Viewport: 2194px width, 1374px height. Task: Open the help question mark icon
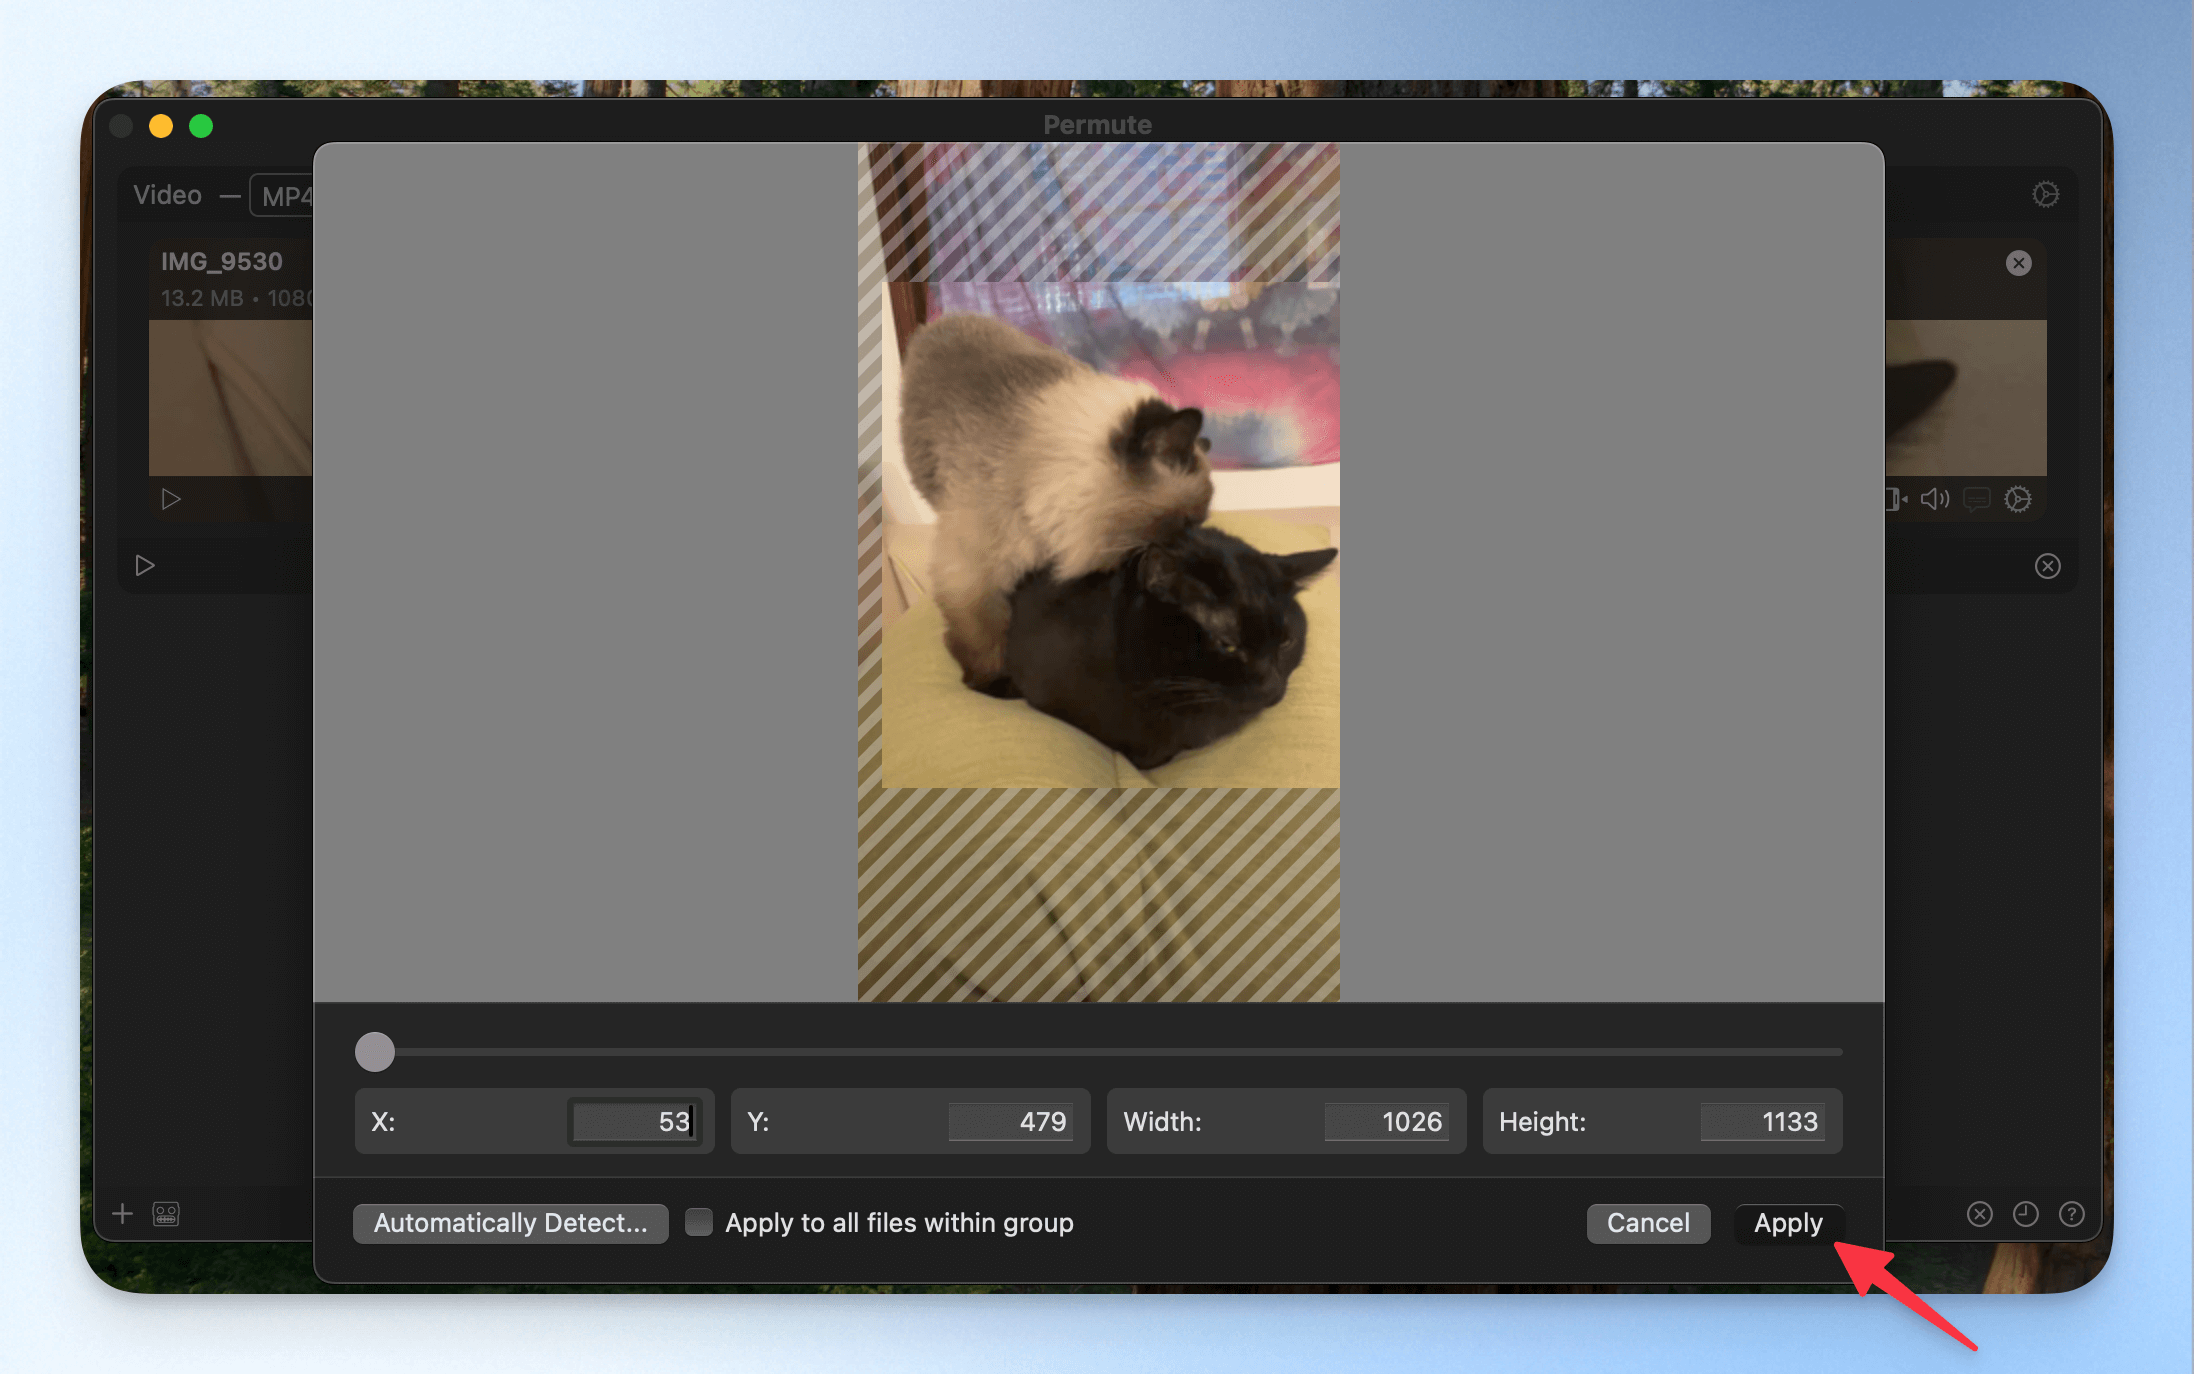pyautogui.click(x=2071, y=1214)
